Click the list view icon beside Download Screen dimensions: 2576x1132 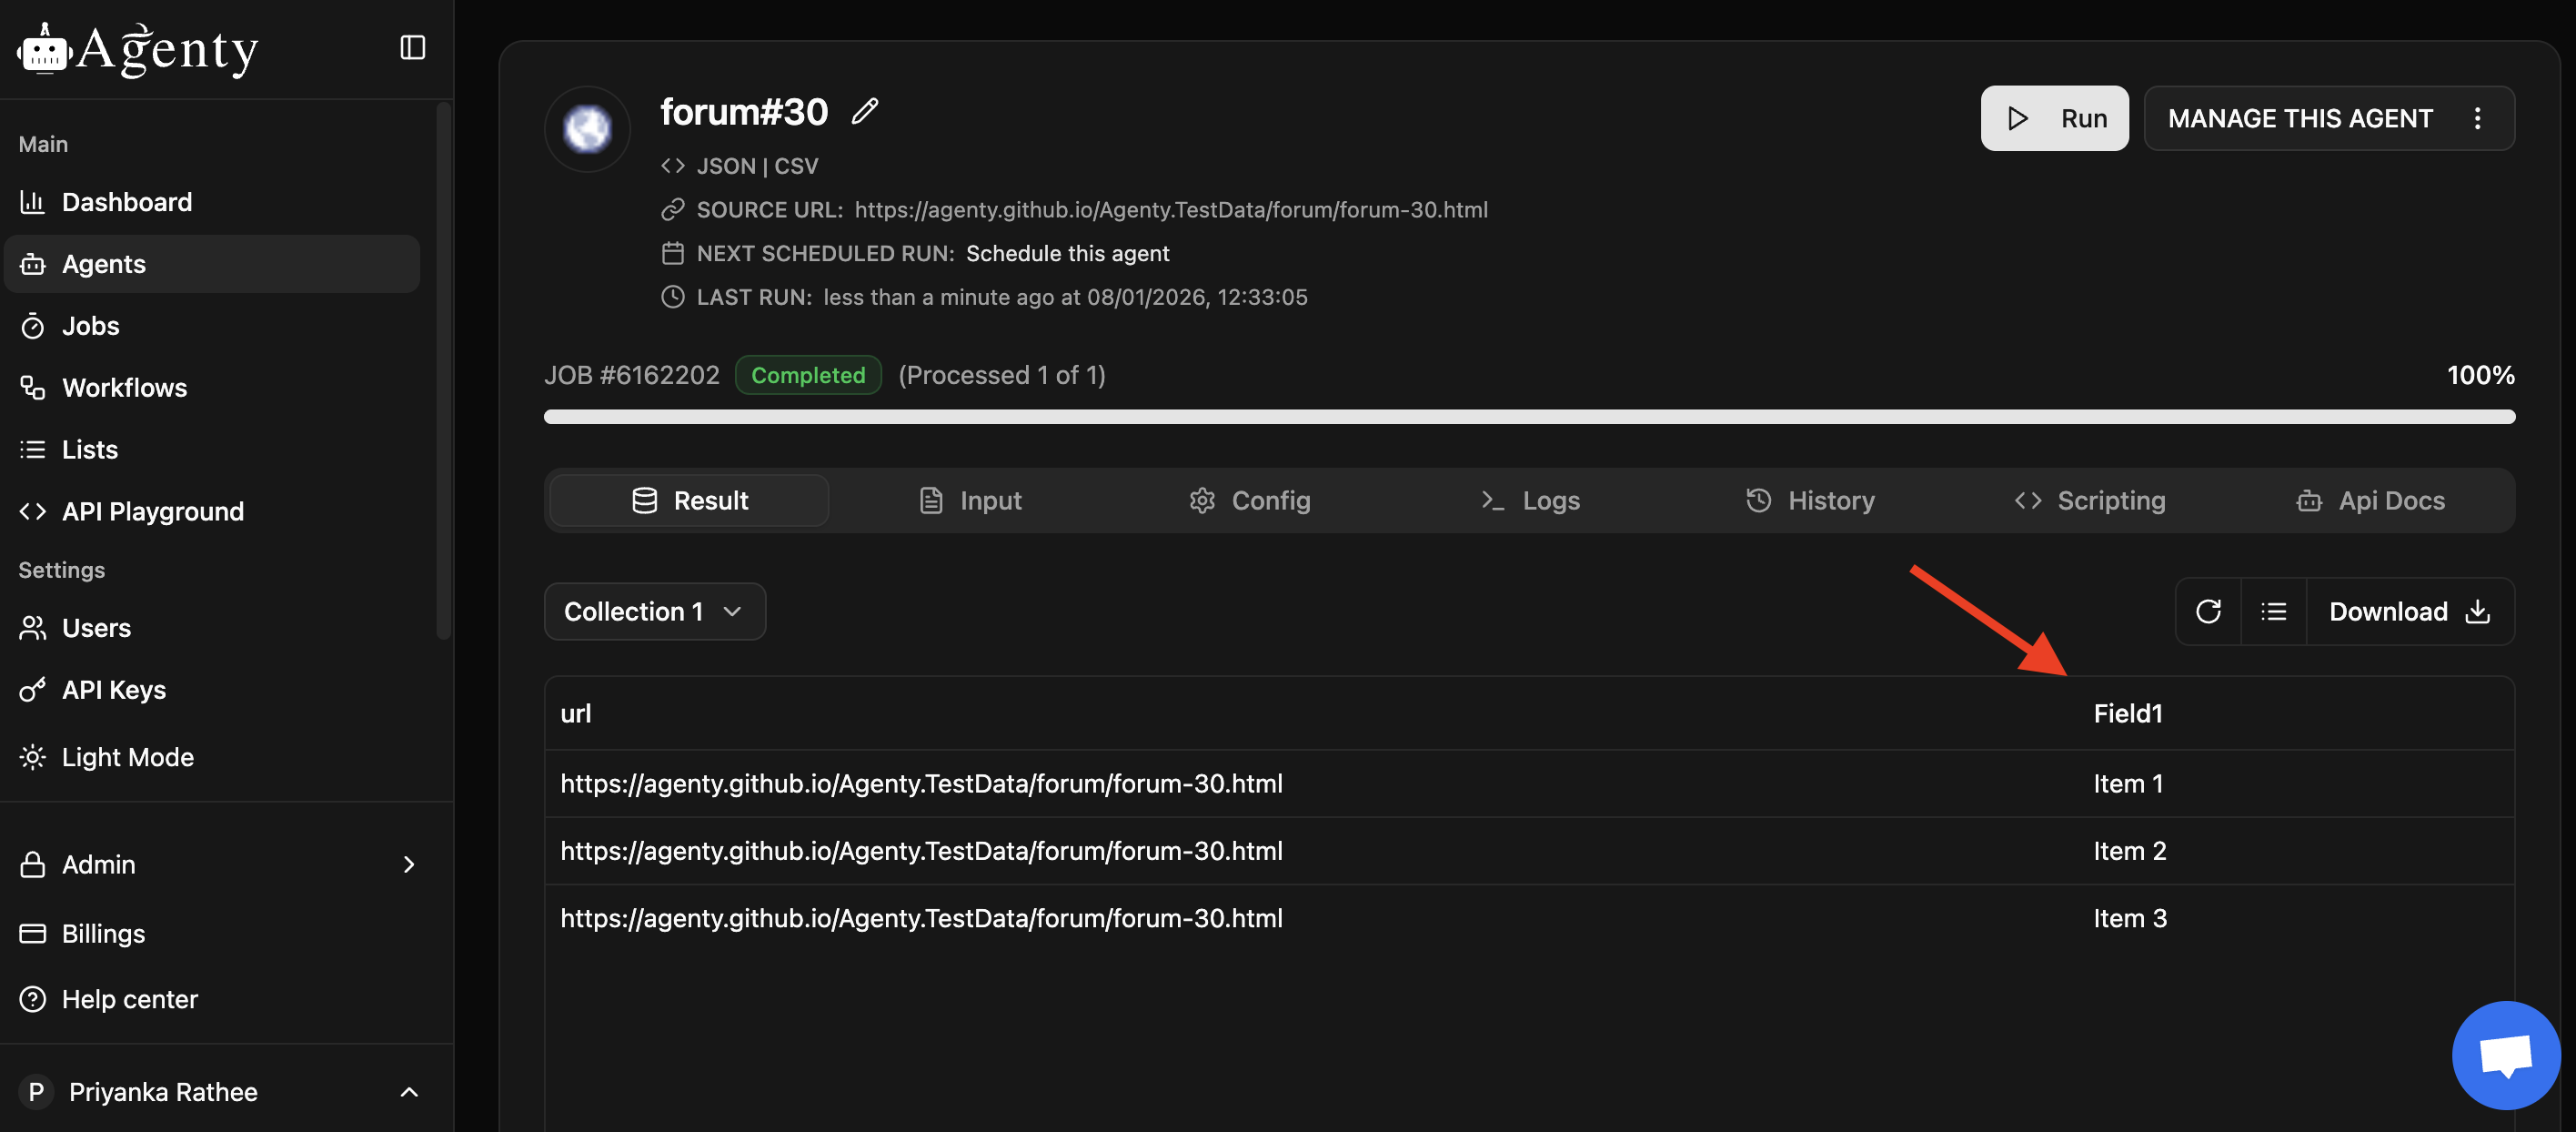(x=2273, y=611)
